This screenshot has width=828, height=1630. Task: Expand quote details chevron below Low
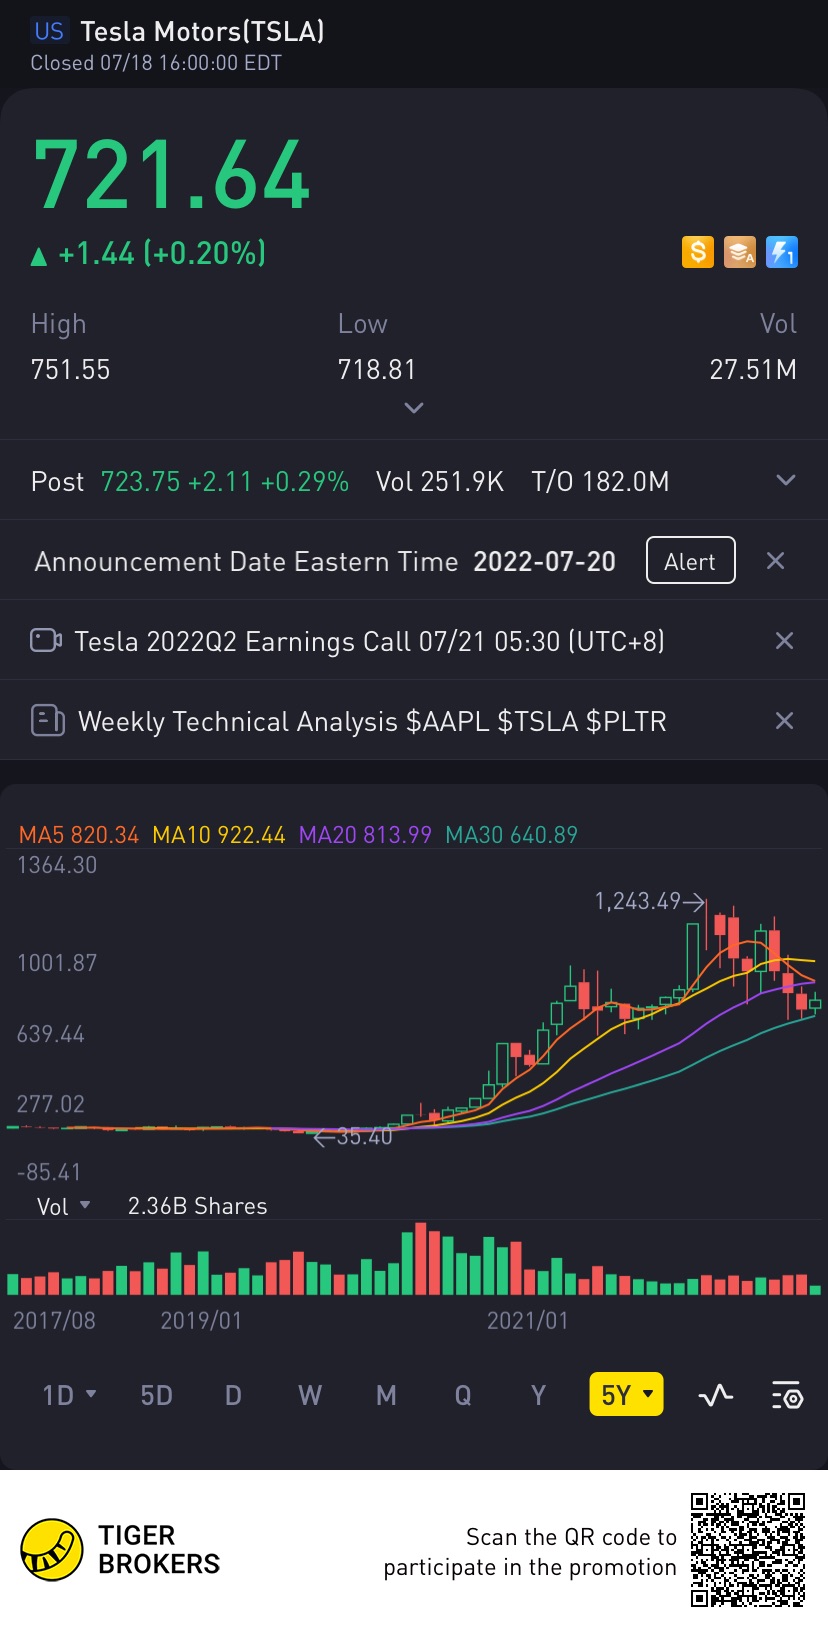tap(414, 408)
